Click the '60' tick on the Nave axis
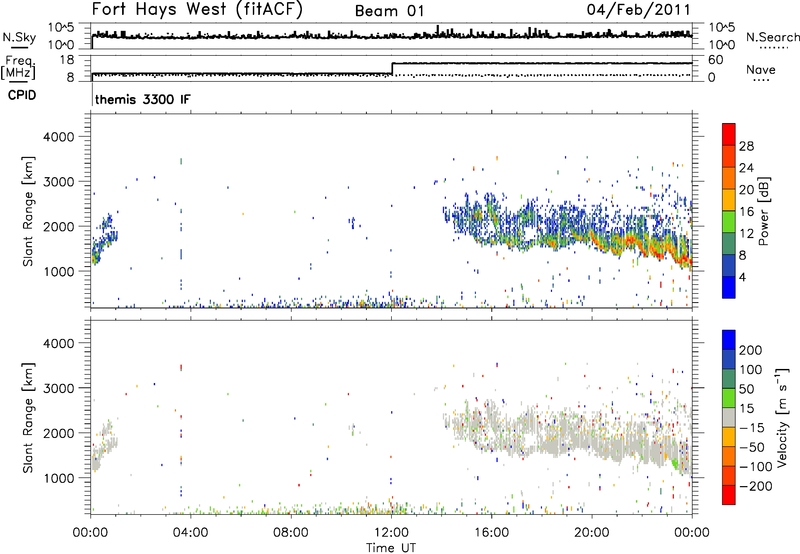Image resolution: width=800 pixels, height=554 pixels. pos(715,60)
